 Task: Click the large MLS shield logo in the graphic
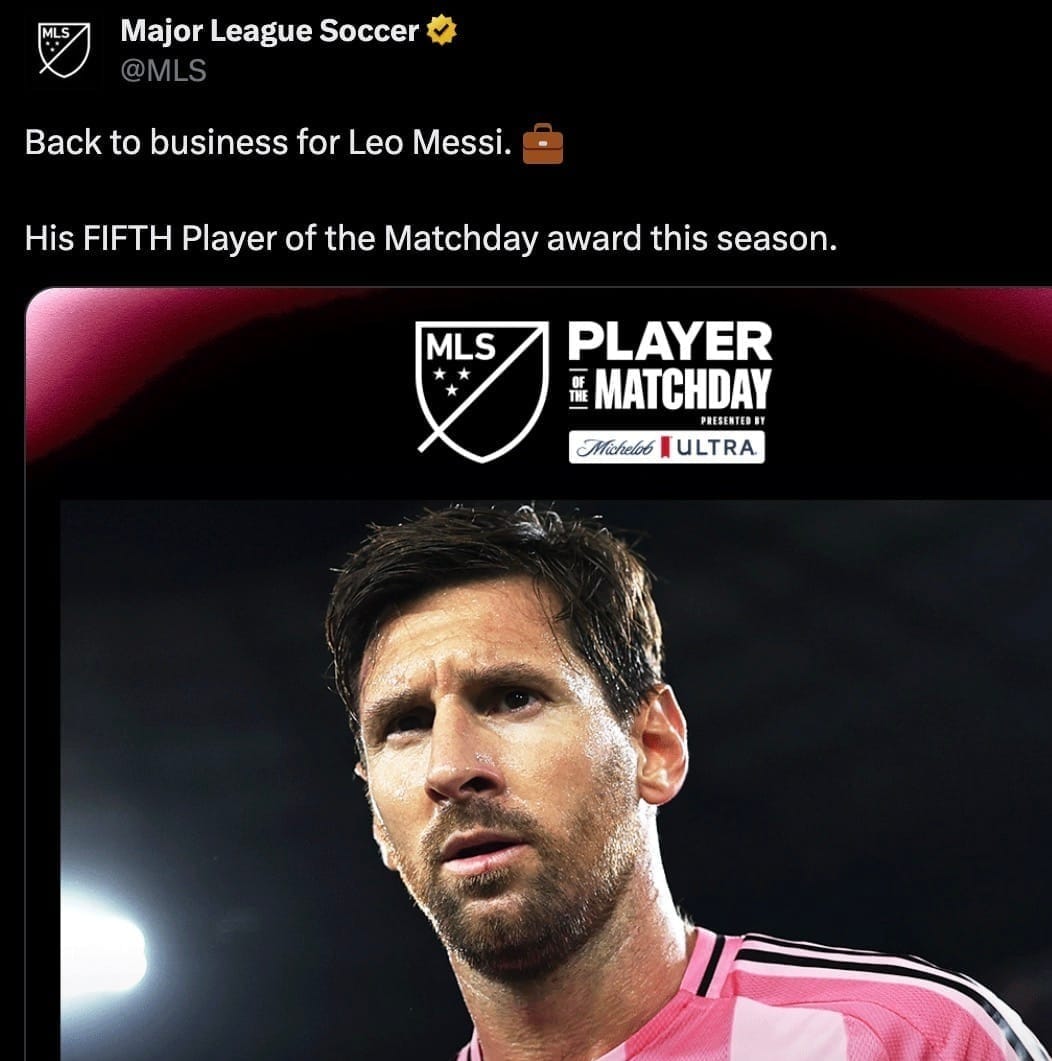(482, 391)
